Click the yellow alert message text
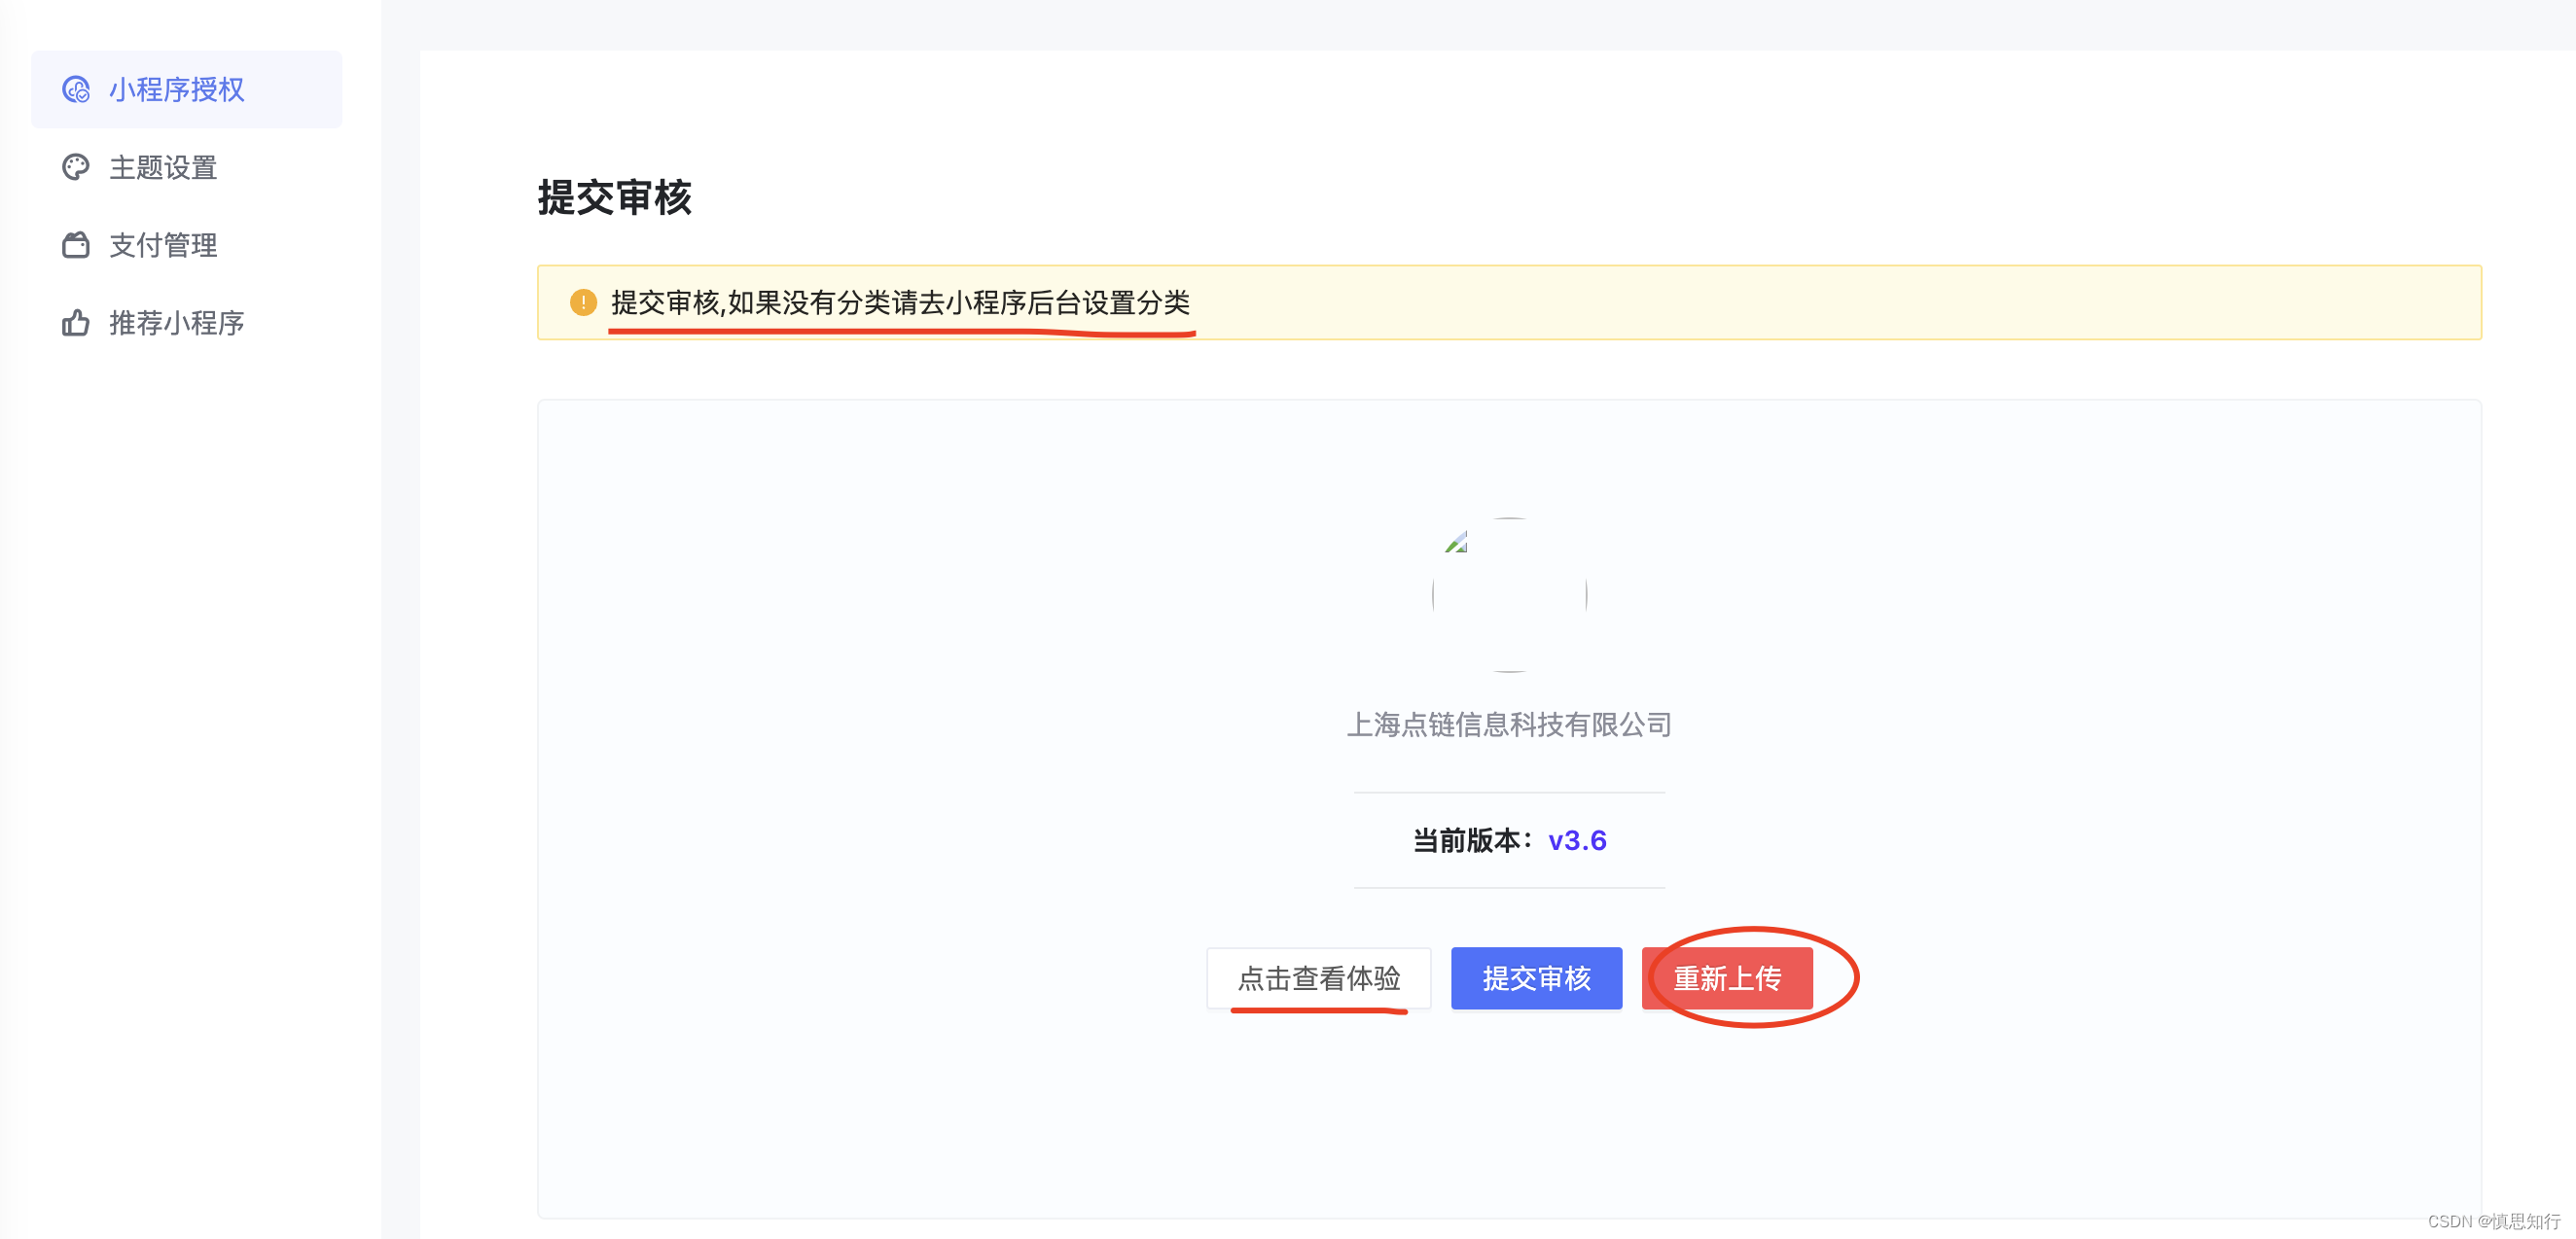This screenshot has width=2576, height=1239. tap(900, 302)
